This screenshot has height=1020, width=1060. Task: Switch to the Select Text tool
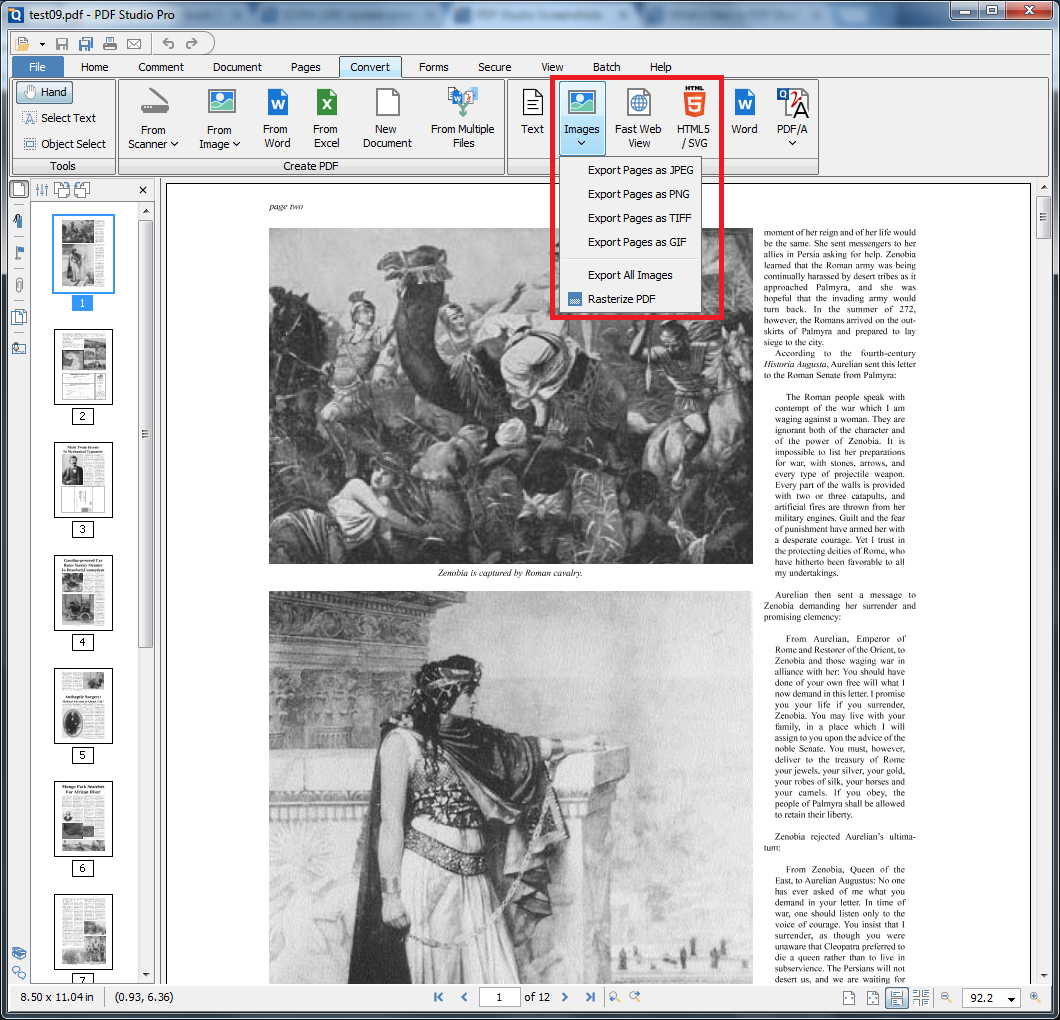59,118
